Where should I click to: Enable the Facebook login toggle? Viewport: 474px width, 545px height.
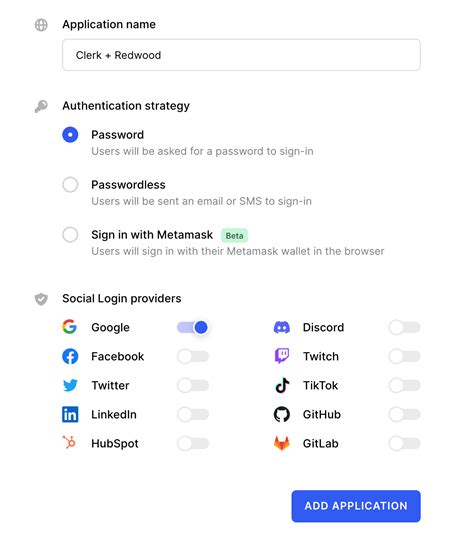point(193,356)
